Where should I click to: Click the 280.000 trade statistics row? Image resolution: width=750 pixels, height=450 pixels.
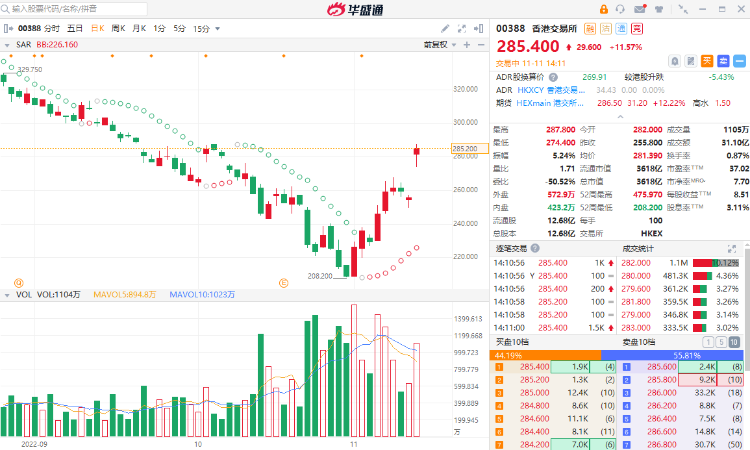pyautogui.click(x=681, y=276)
